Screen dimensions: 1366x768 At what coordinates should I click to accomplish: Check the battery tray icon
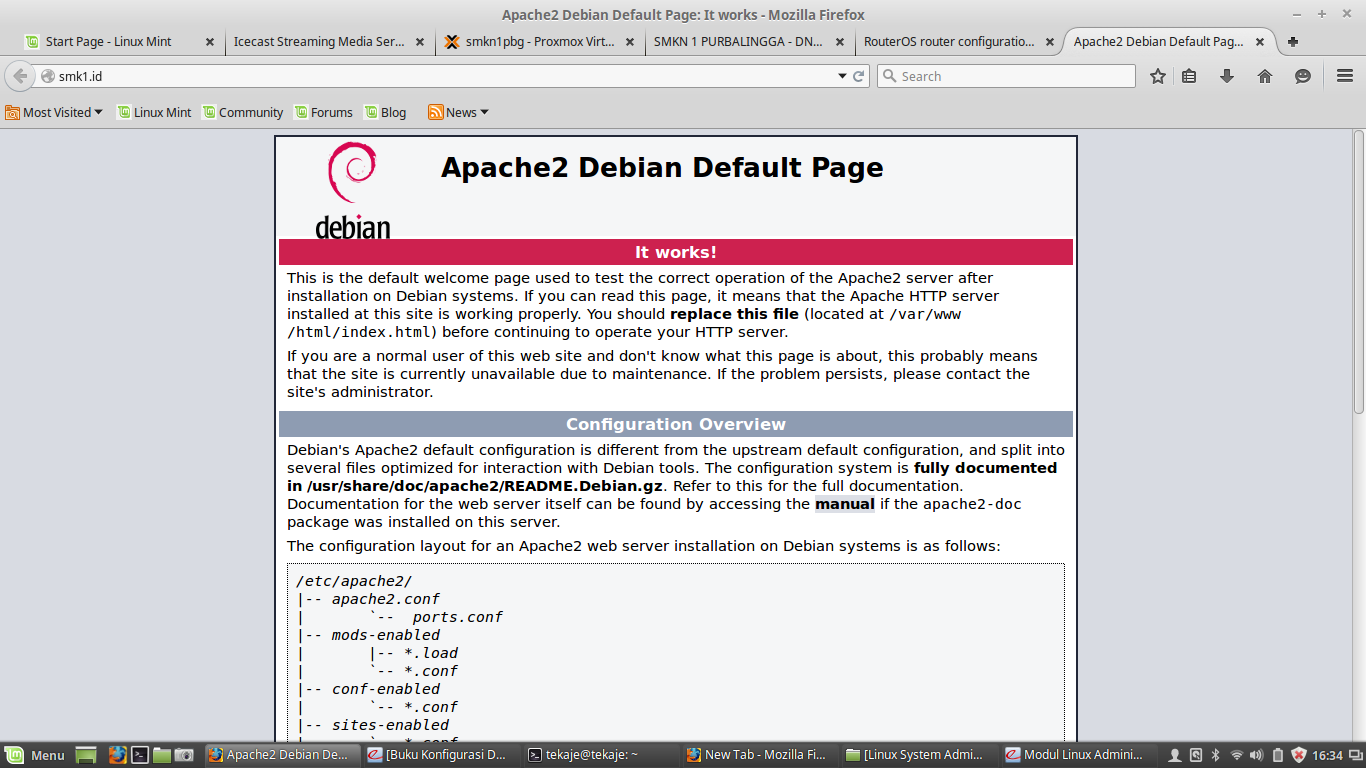coord(1278,755)
